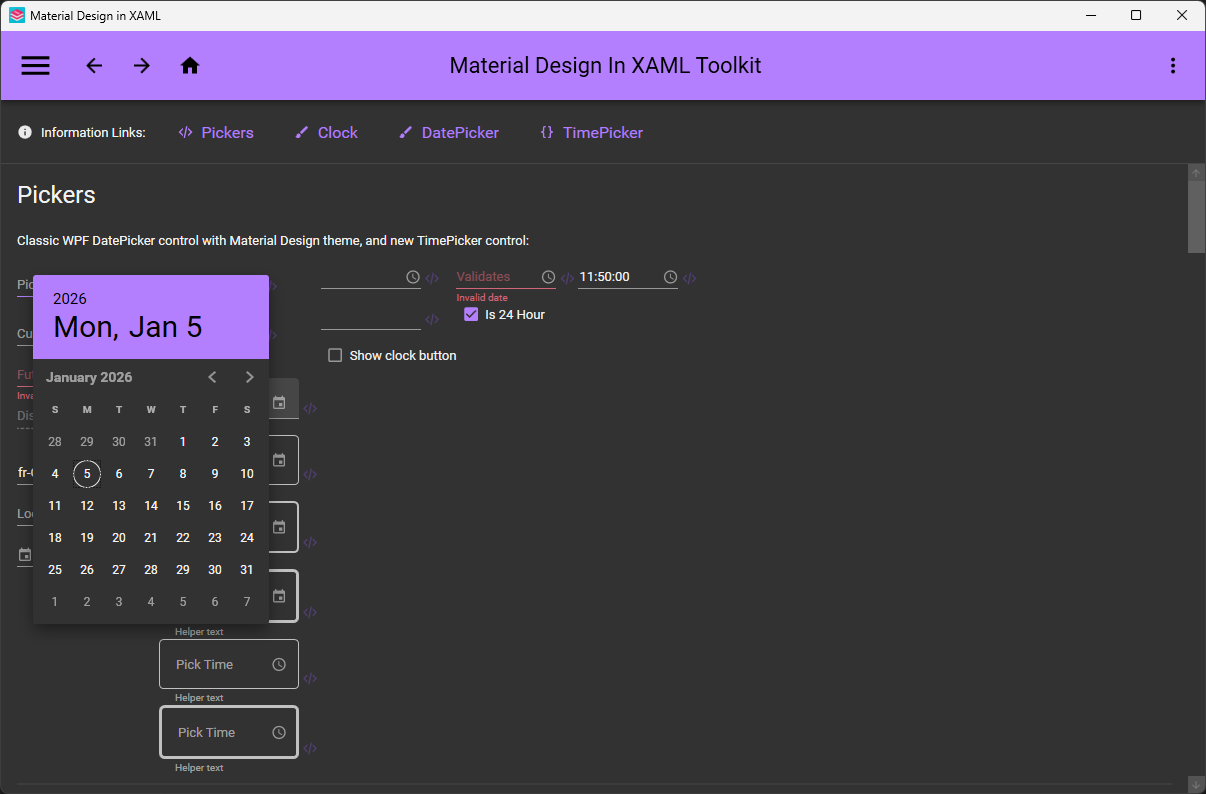The width and height of the screenshot is (1206, 794).
Task: Click the vertical scrollbar thumb
Action: pyautogui.click(x=1196, y=217)
